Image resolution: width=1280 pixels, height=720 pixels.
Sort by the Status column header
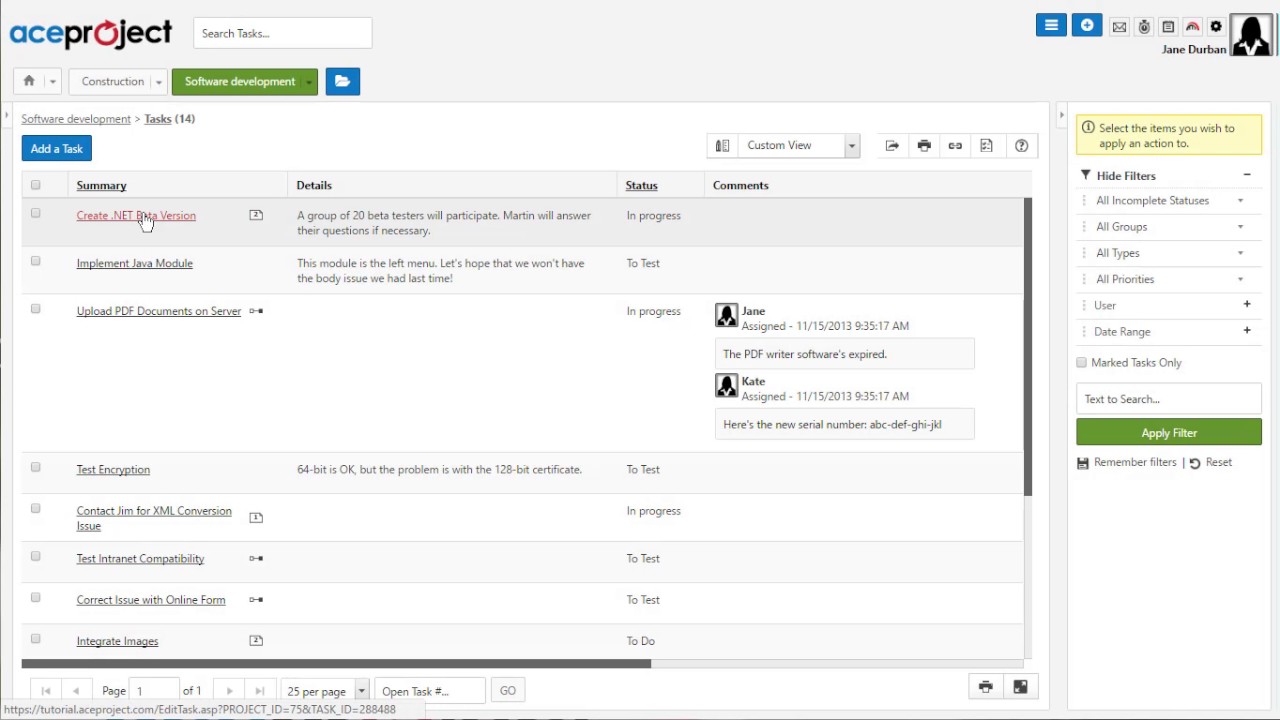(641, 185)
